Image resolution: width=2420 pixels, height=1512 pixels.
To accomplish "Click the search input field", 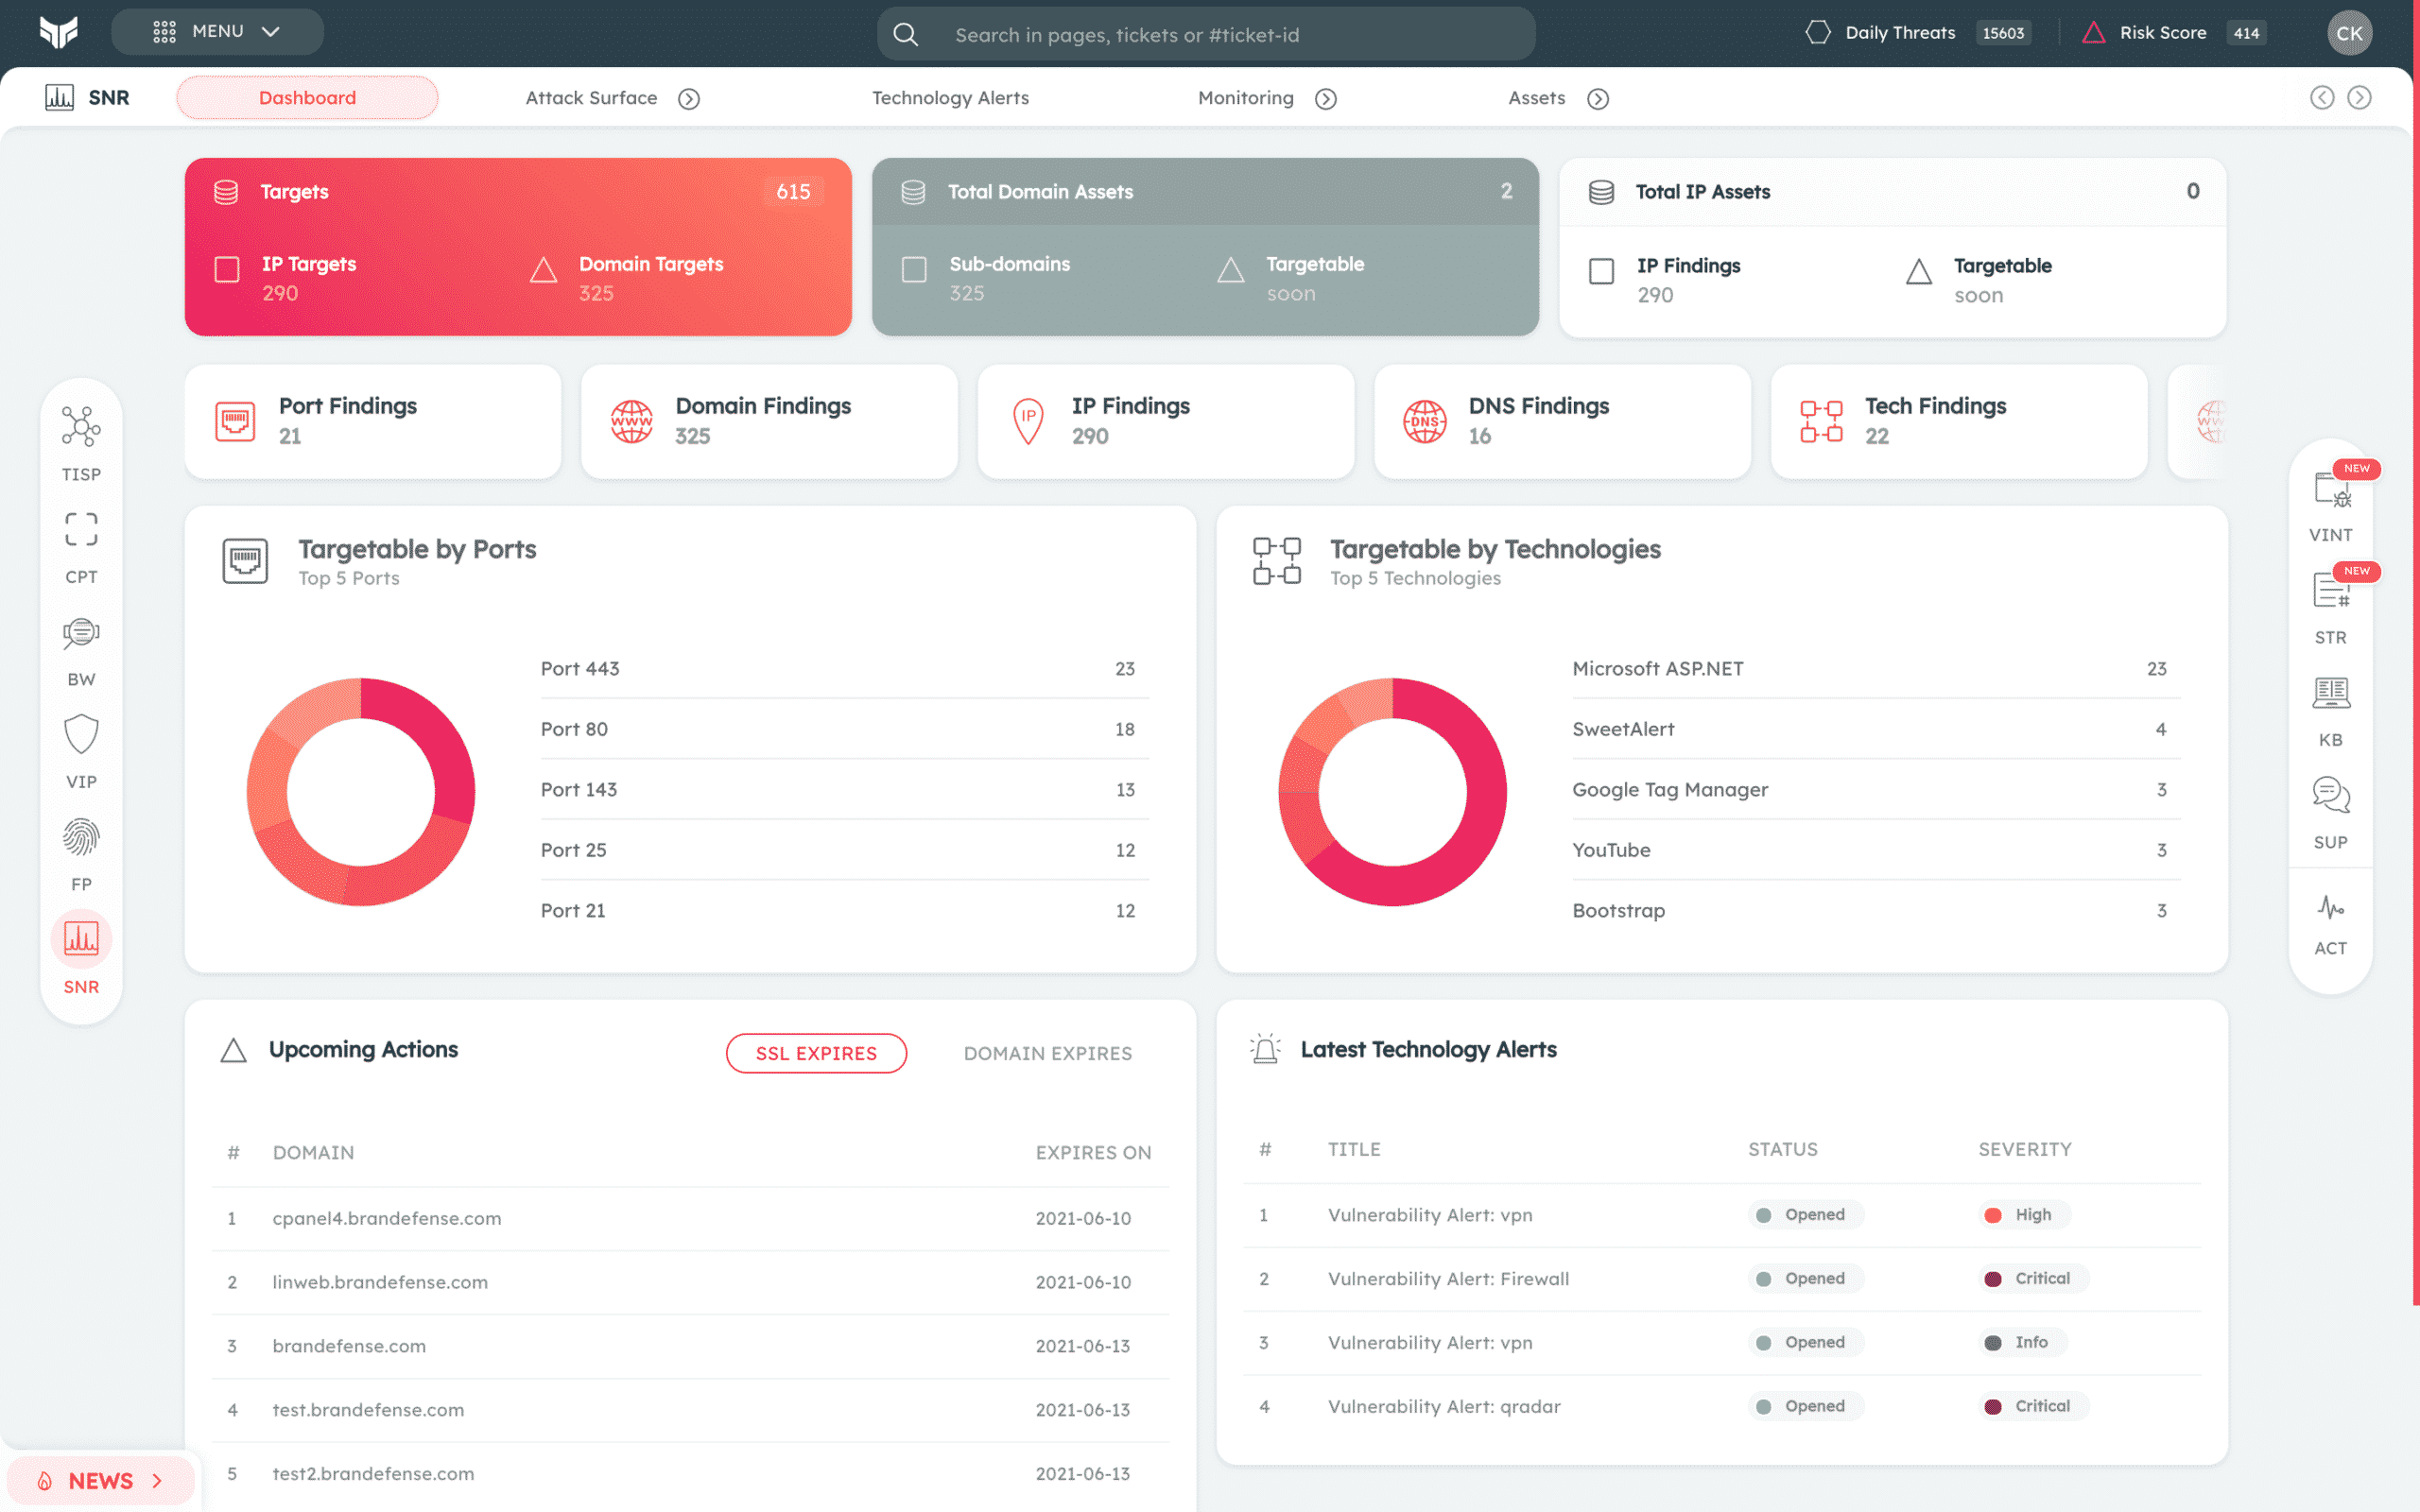I will [1205, 35].
